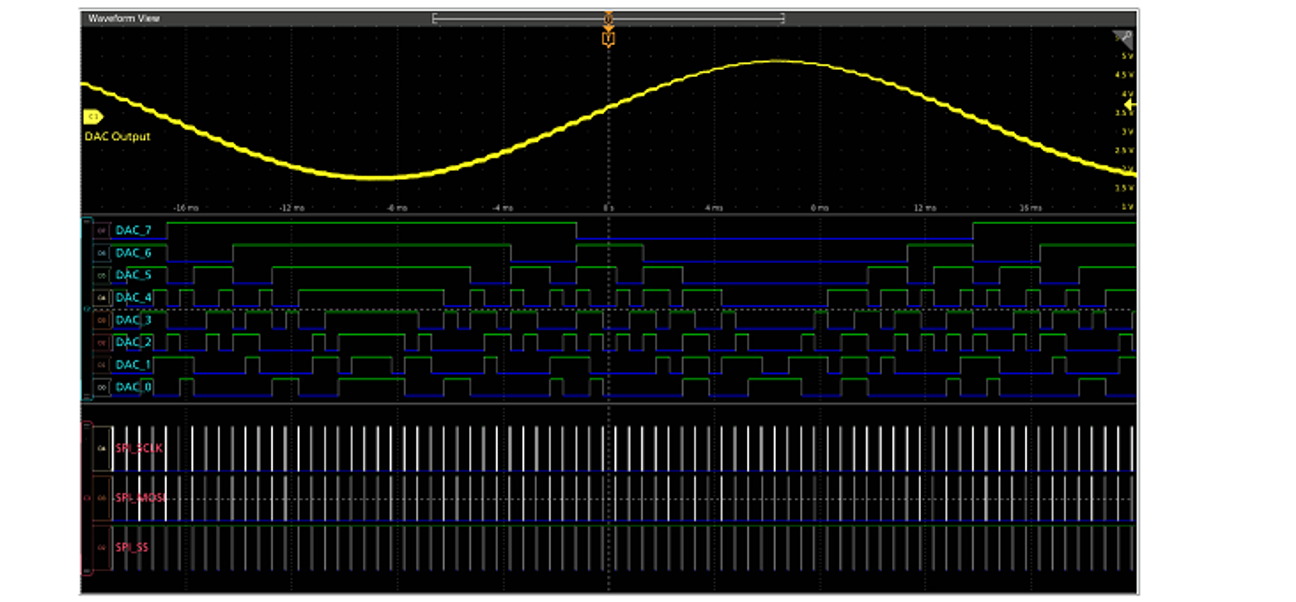
Task: Click the DAC_6 channel badge box
Action: point(102,253)
